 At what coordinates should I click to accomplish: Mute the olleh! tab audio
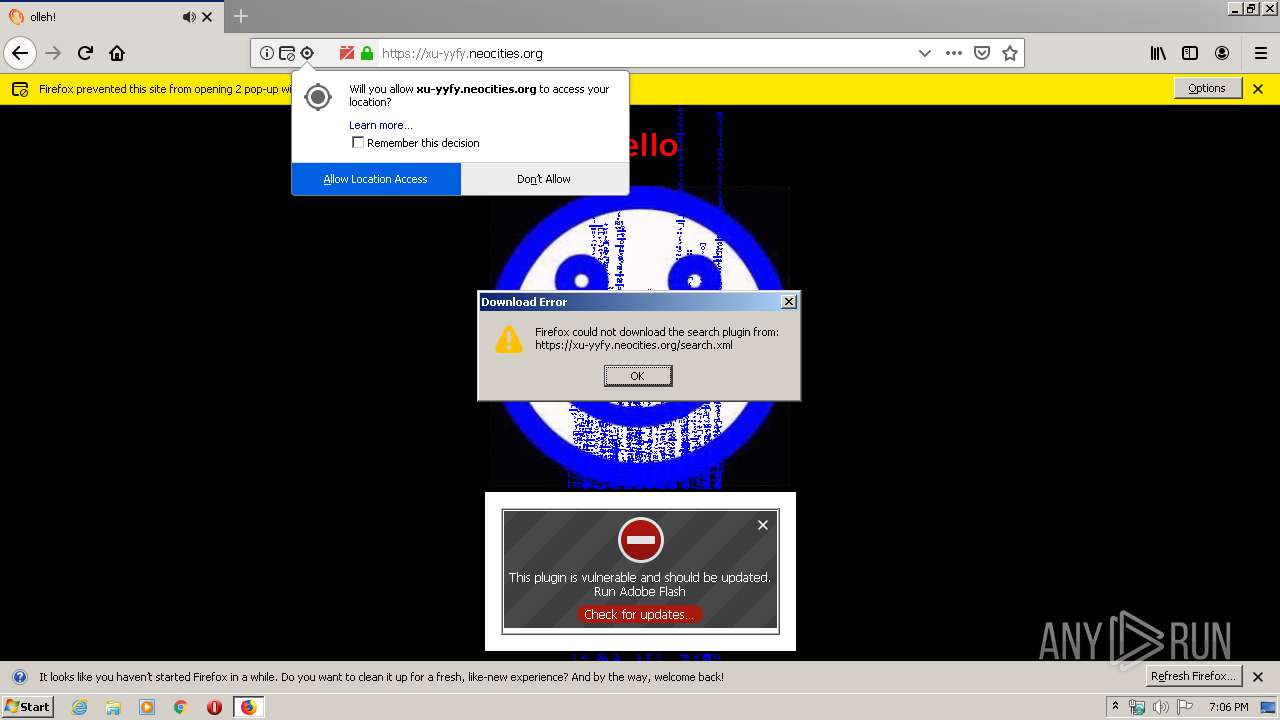tap(189, 17)
